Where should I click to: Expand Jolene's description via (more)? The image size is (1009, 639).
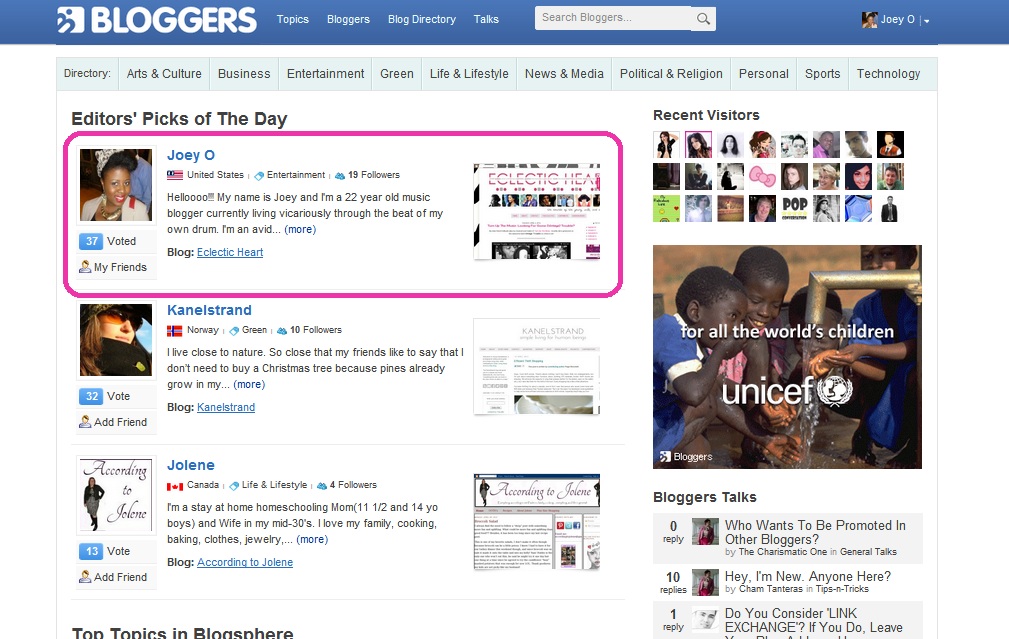click(x=312, y=539)
